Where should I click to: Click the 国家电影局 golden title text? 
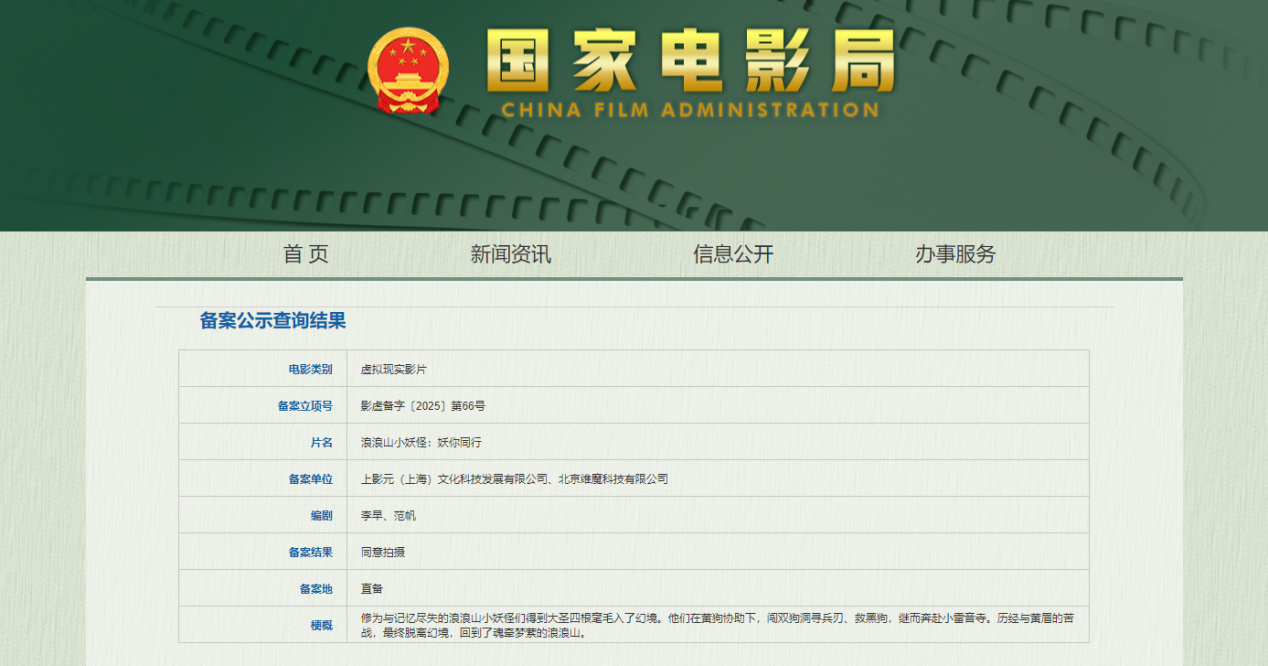coord(690,60)
